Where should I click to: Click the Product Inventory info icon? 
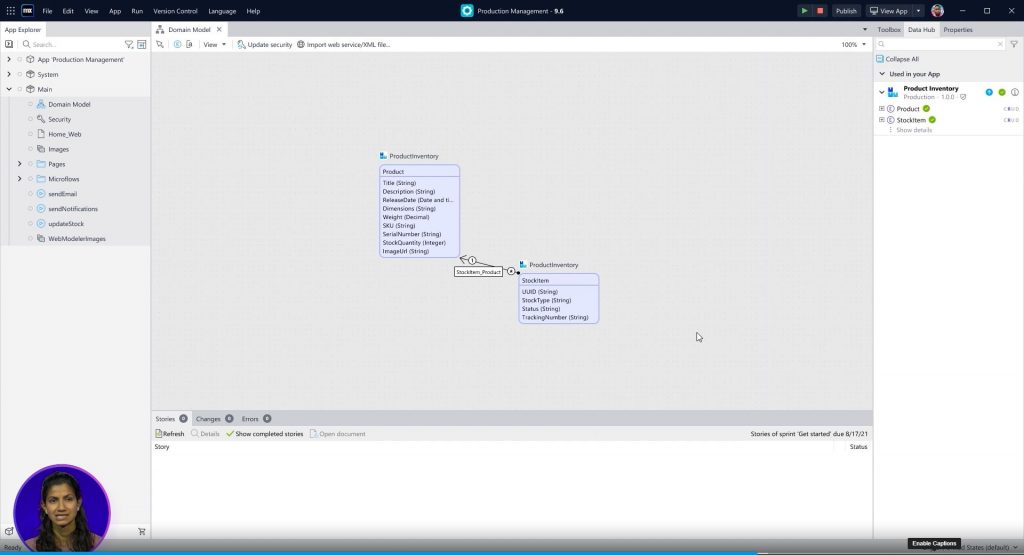[1014, 92]
